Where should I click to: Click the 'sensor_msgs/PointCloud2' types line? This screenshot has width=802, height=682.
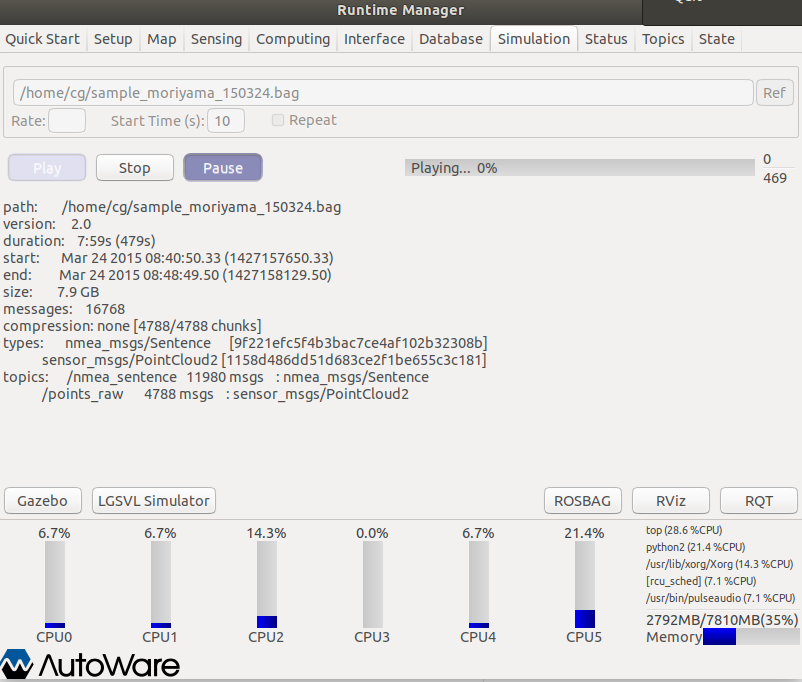264,360
